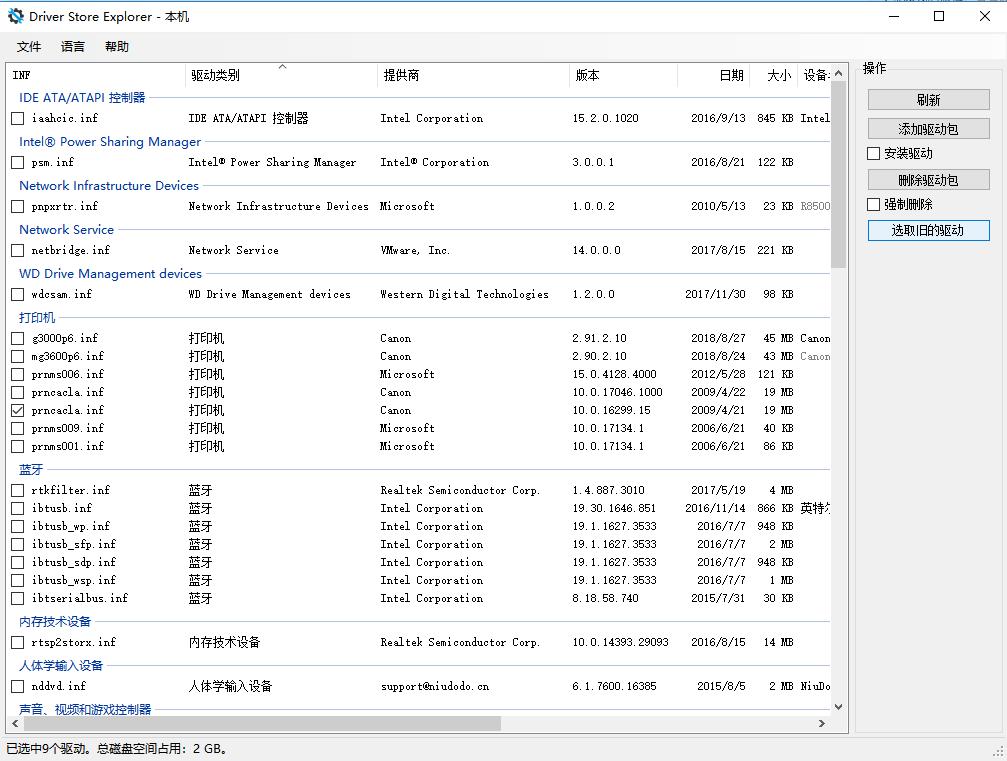Open the 文件 menu
This screenshot has width=1007, height=761.
28,46
